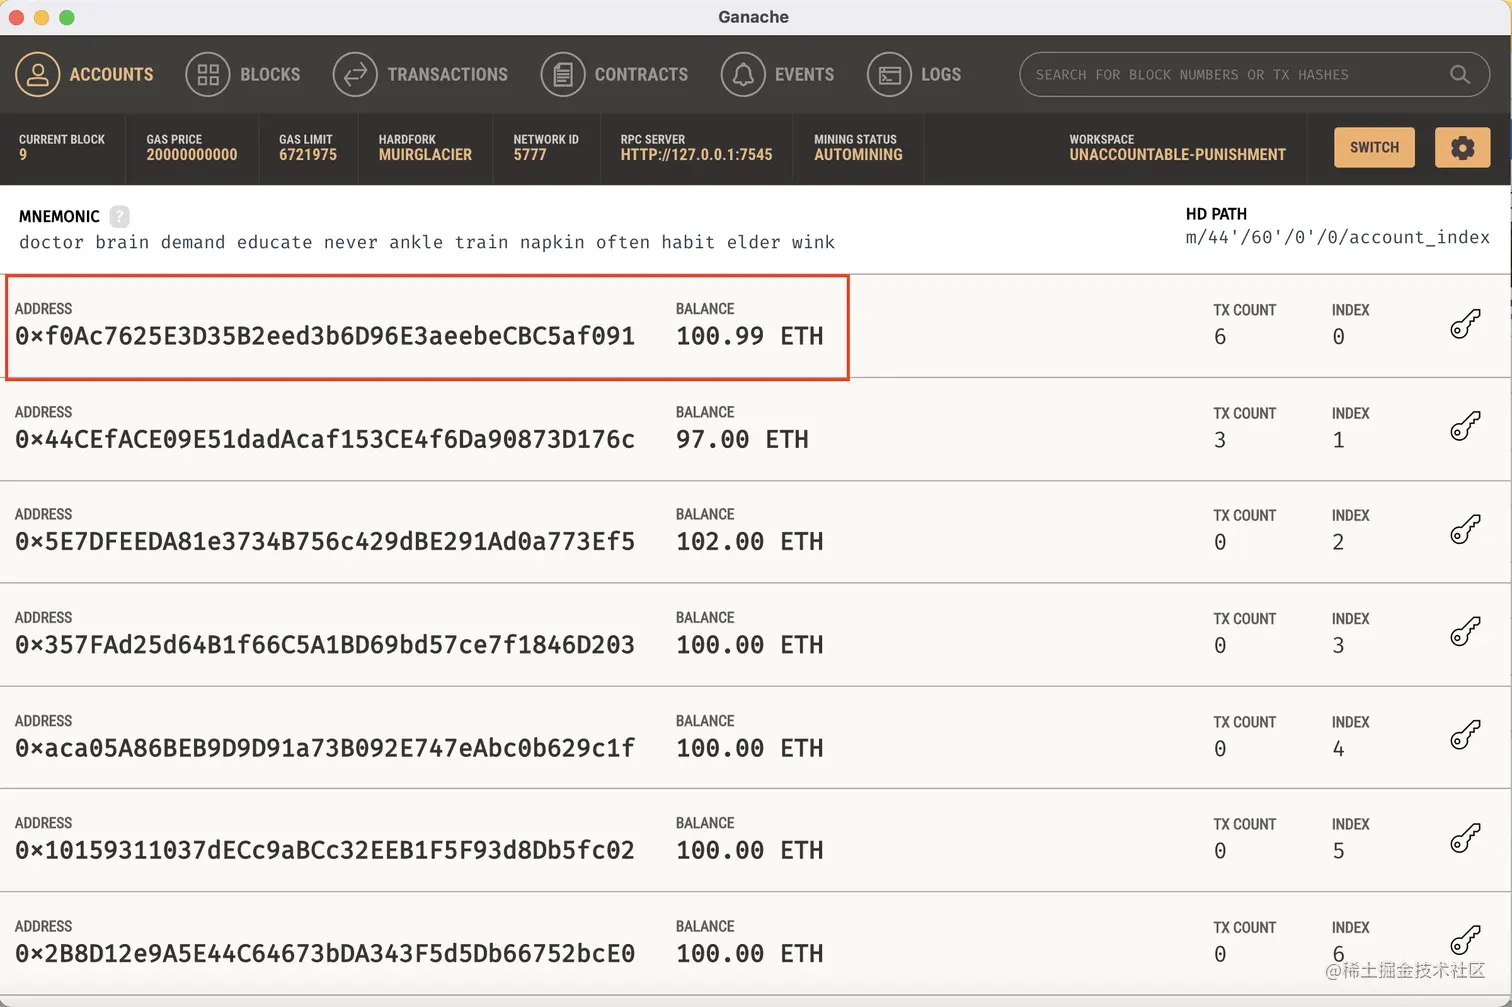Click the Events bell icon
1512x1007 pixels.
(x=743, y=75)
